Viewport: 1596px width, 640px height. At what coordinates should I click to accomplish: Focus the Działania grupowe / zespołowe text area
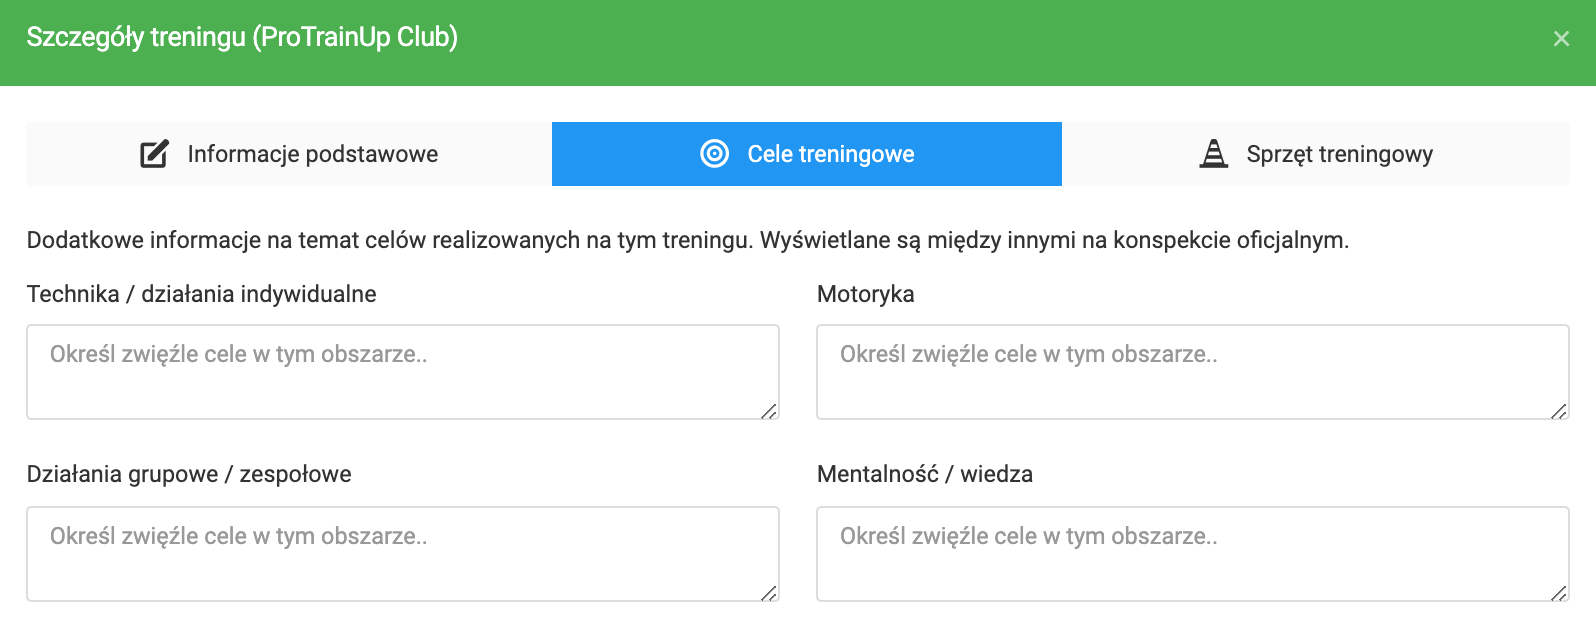coord(402,554)
